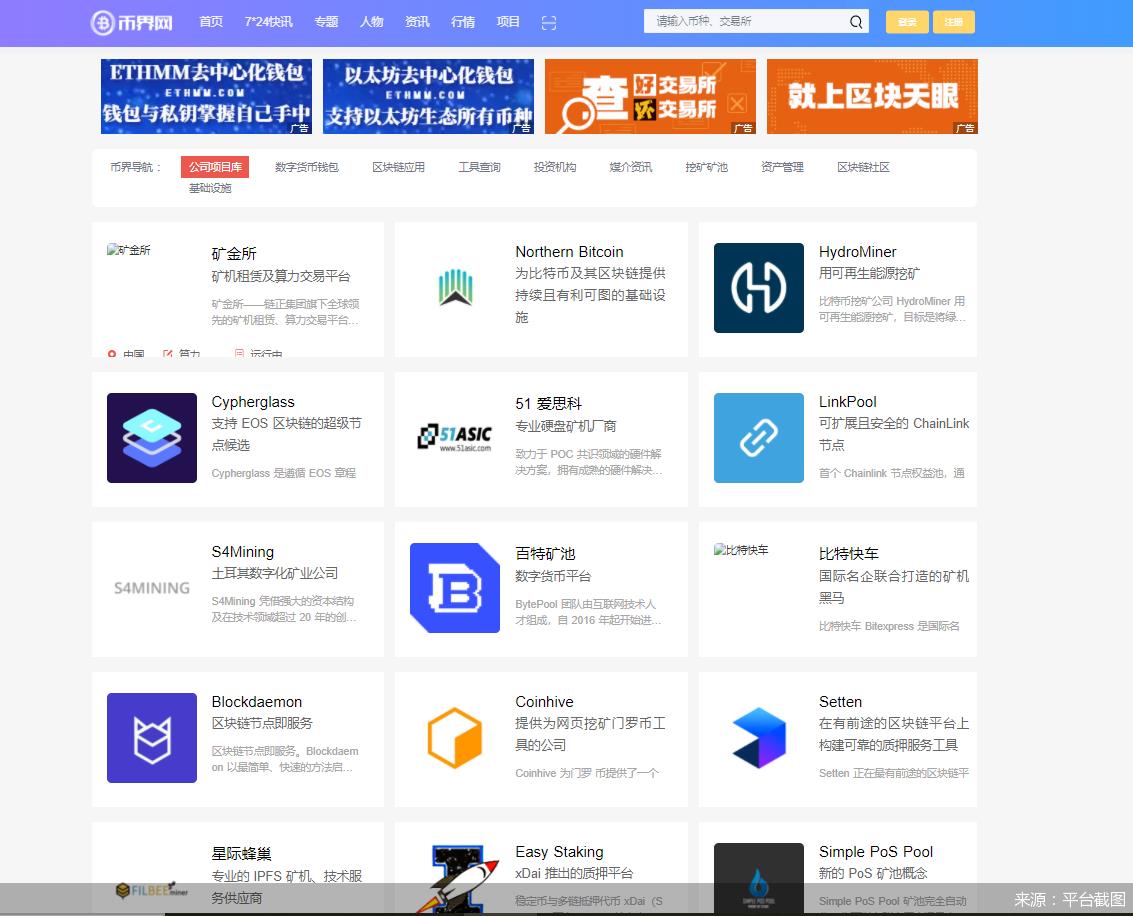1133x916 pixels.
Task: Click the Coinhive hexagon logo
Action: (x=455, y=738)
